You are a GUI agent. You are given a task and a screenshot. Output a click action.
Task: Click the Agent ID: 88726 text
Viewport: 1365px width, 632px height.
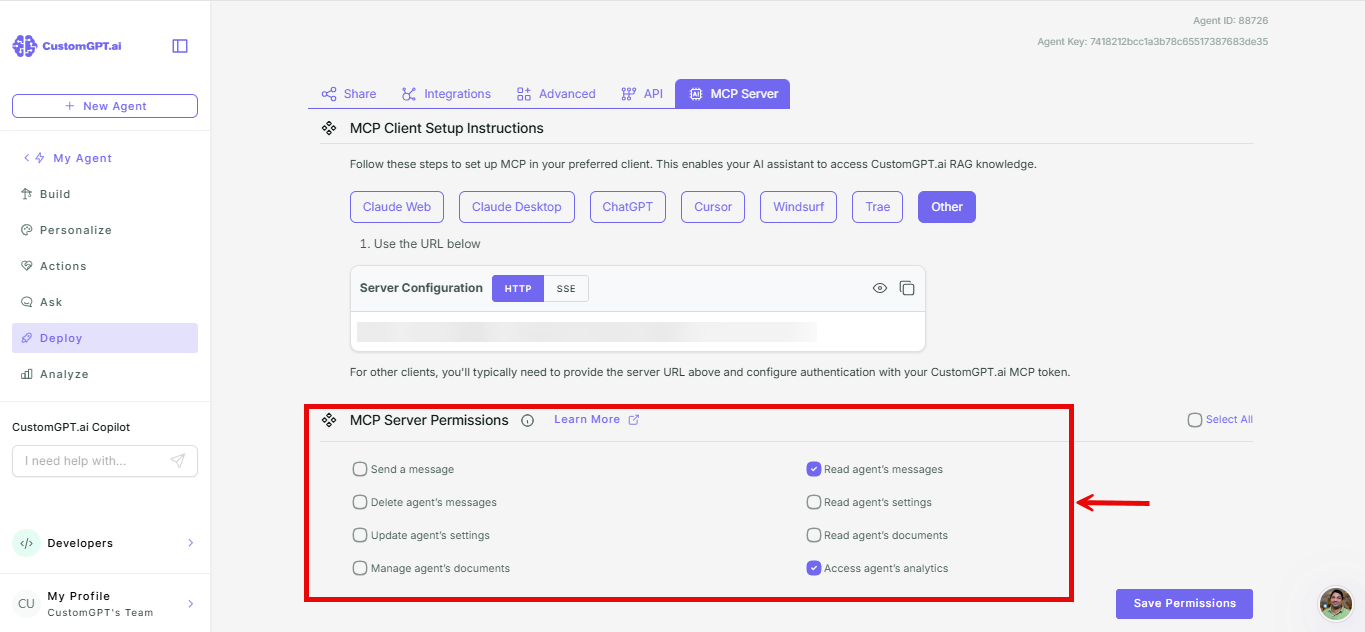[1230, 20]
